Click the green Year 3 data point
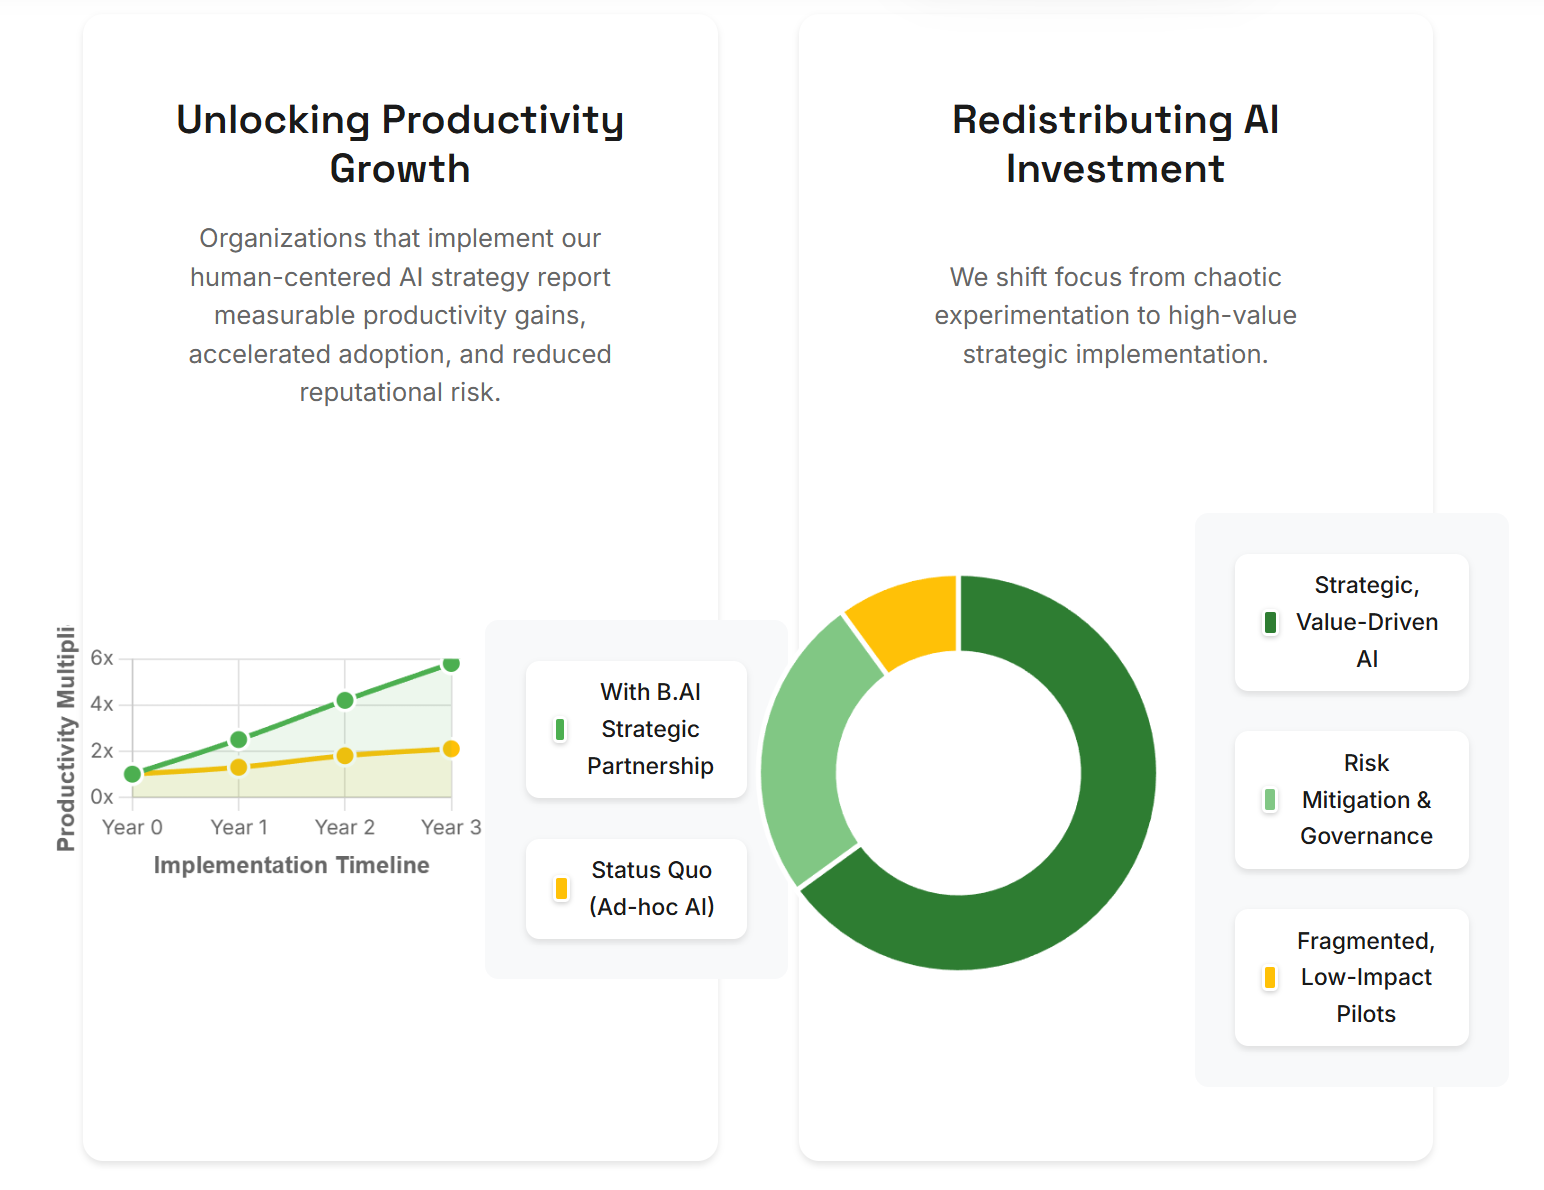1544x1190 pixels. pyautogui.click(x=451, y=663)
